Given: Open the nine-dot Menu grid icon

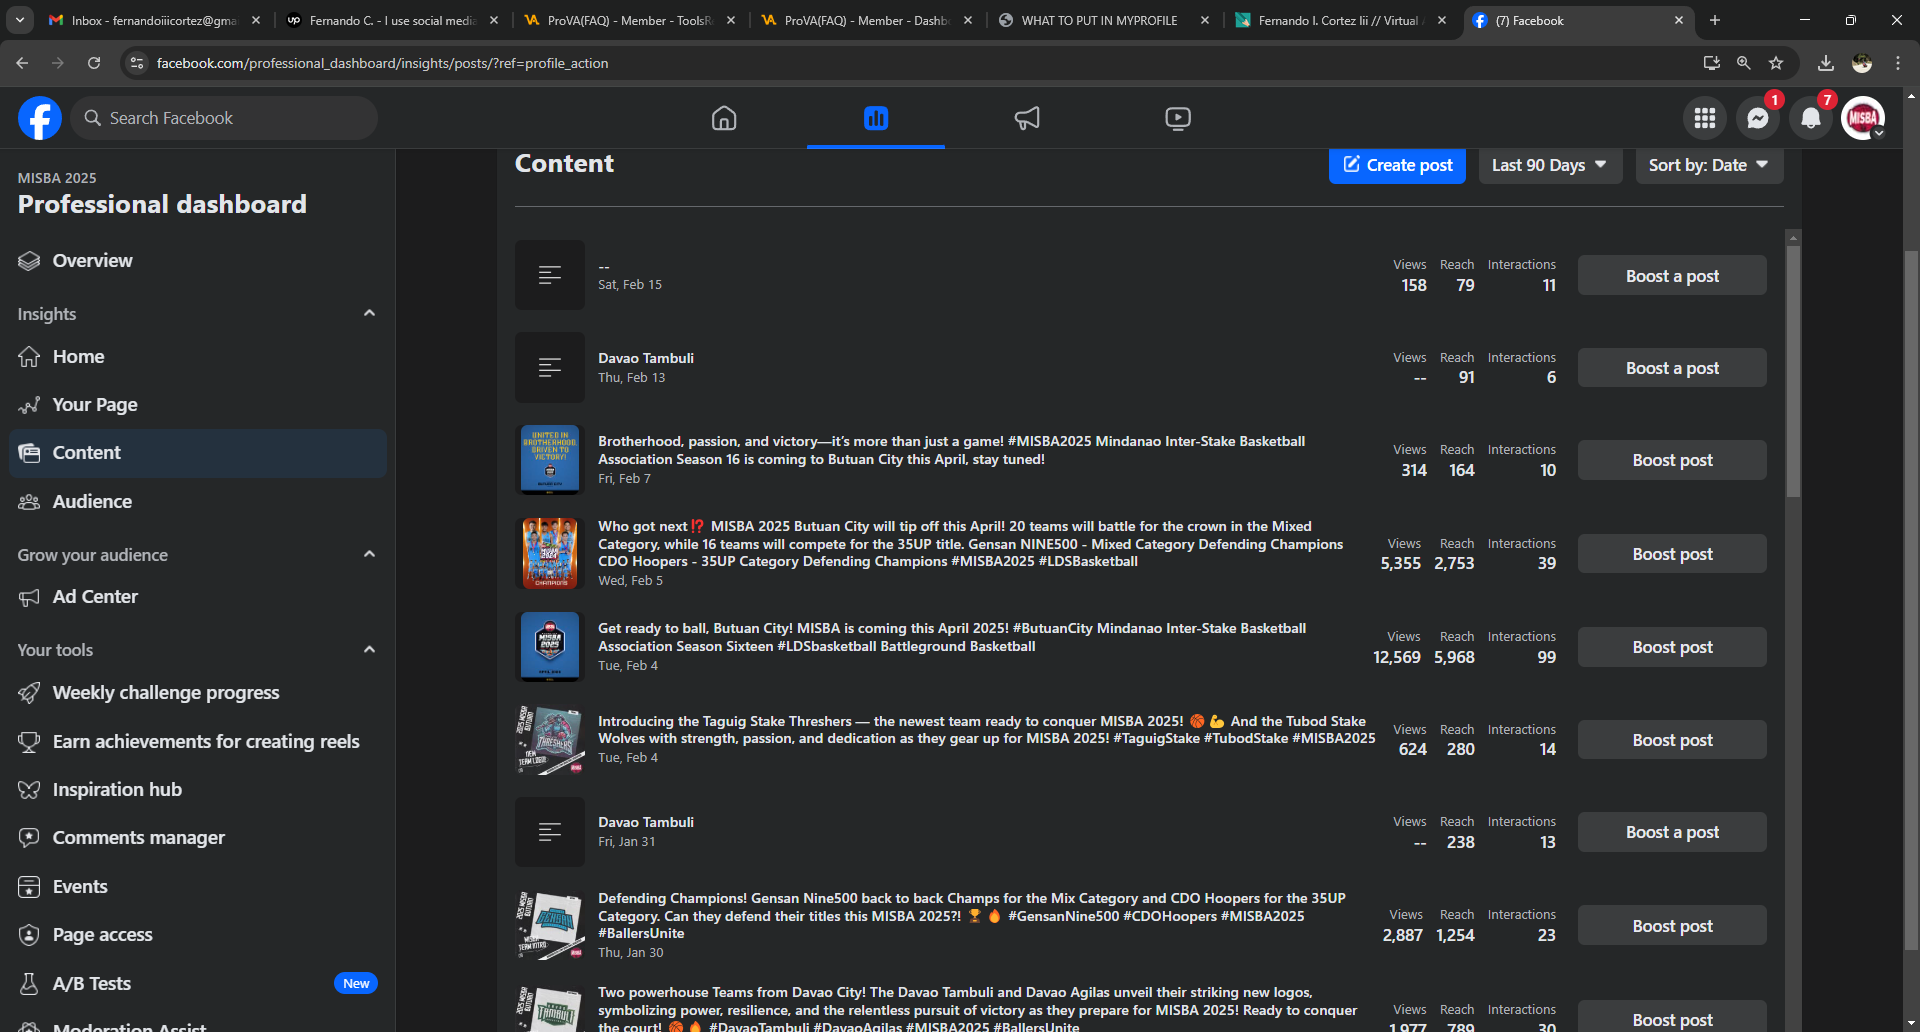Looking at the screenshot, I should 1705,118.
